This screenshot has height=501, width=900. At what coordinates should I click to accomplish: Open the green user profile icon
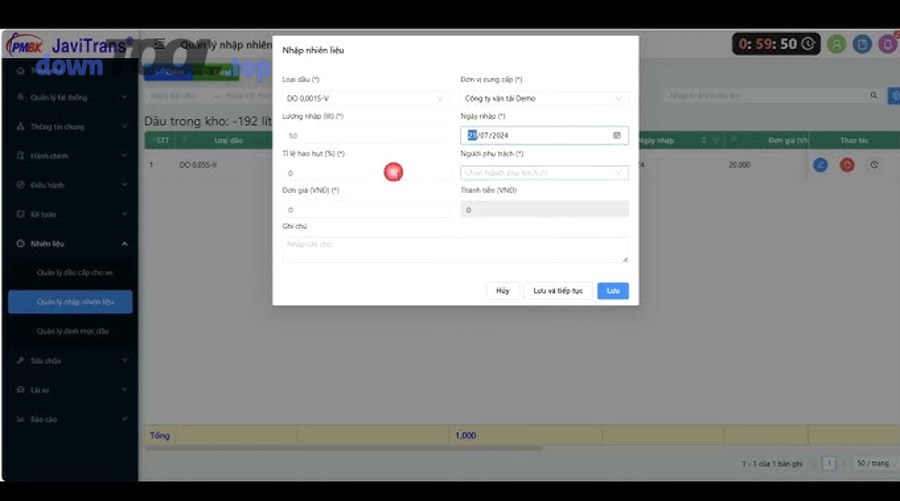coord(836,44)
